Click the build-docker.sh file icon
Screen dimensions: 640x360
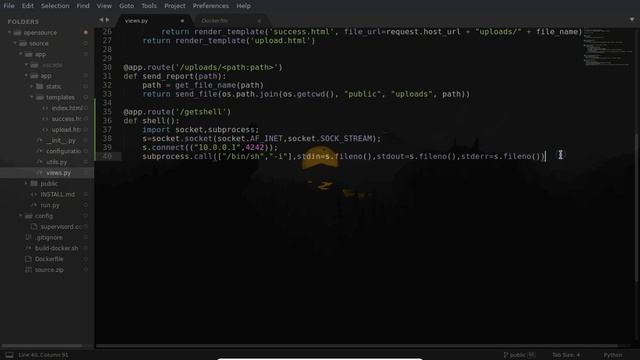click(28, 248)
